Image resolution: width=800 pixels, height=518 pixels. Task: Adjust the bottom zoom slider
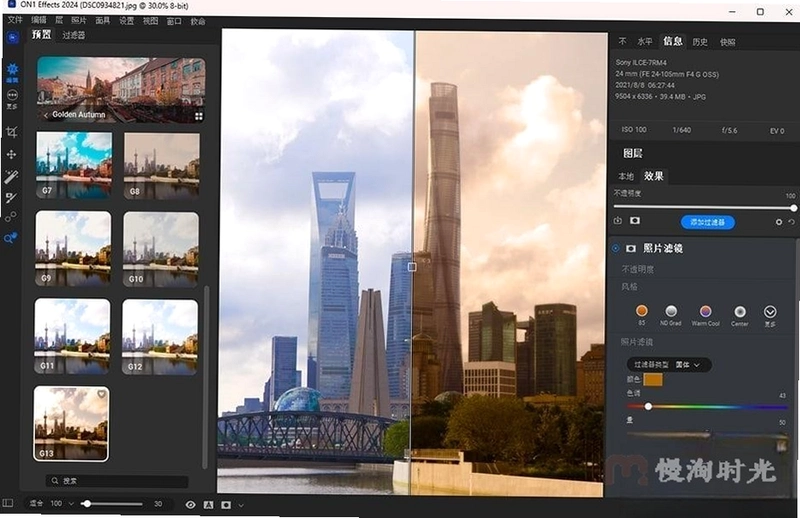tap(113, 504)
